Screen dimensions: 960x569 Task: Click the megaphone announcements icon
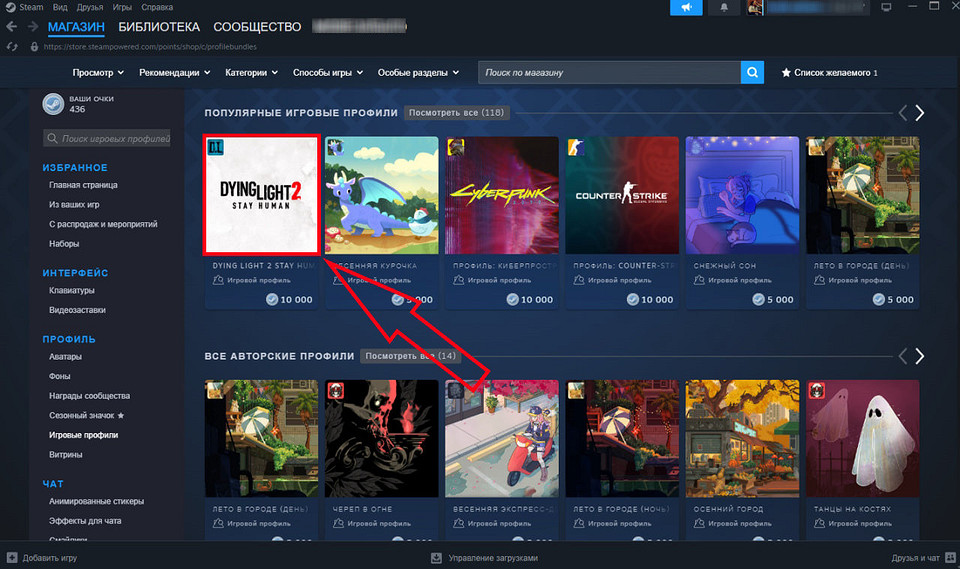tap(686, 8)
